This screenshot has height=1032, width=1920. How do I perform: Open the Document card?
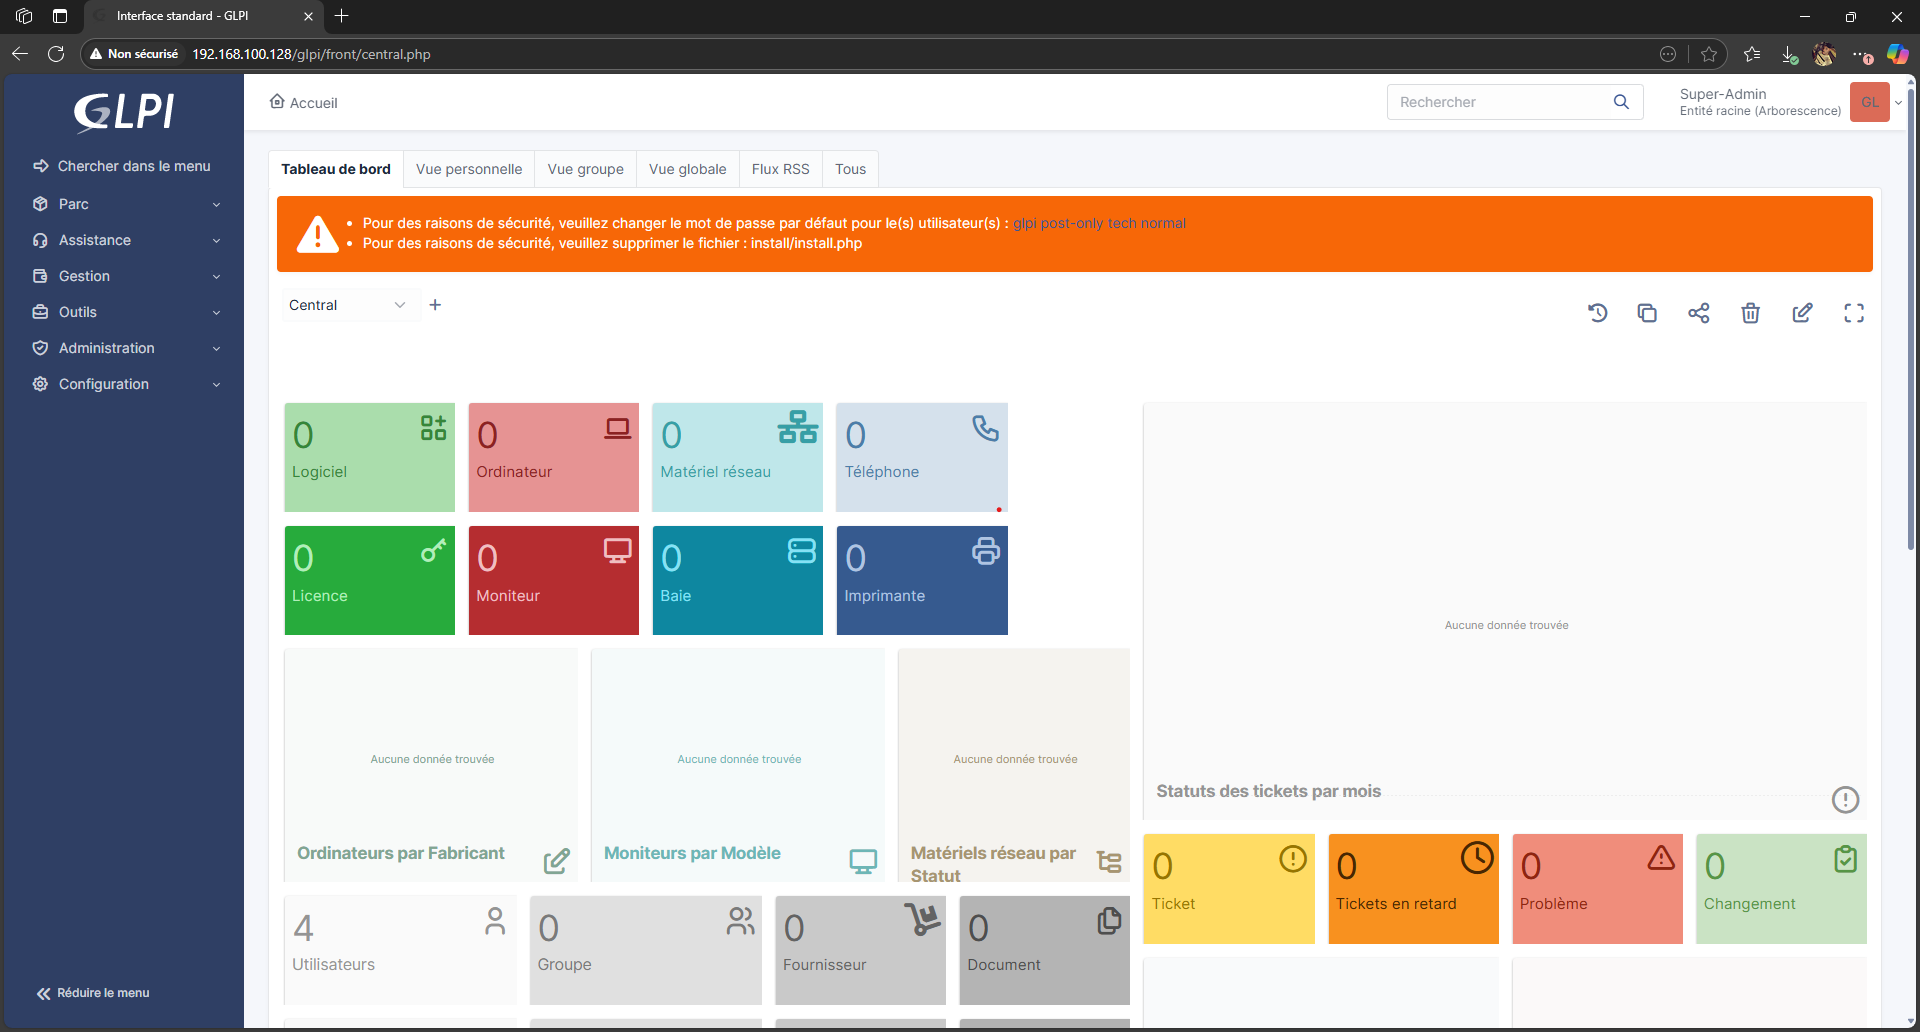1045,950
